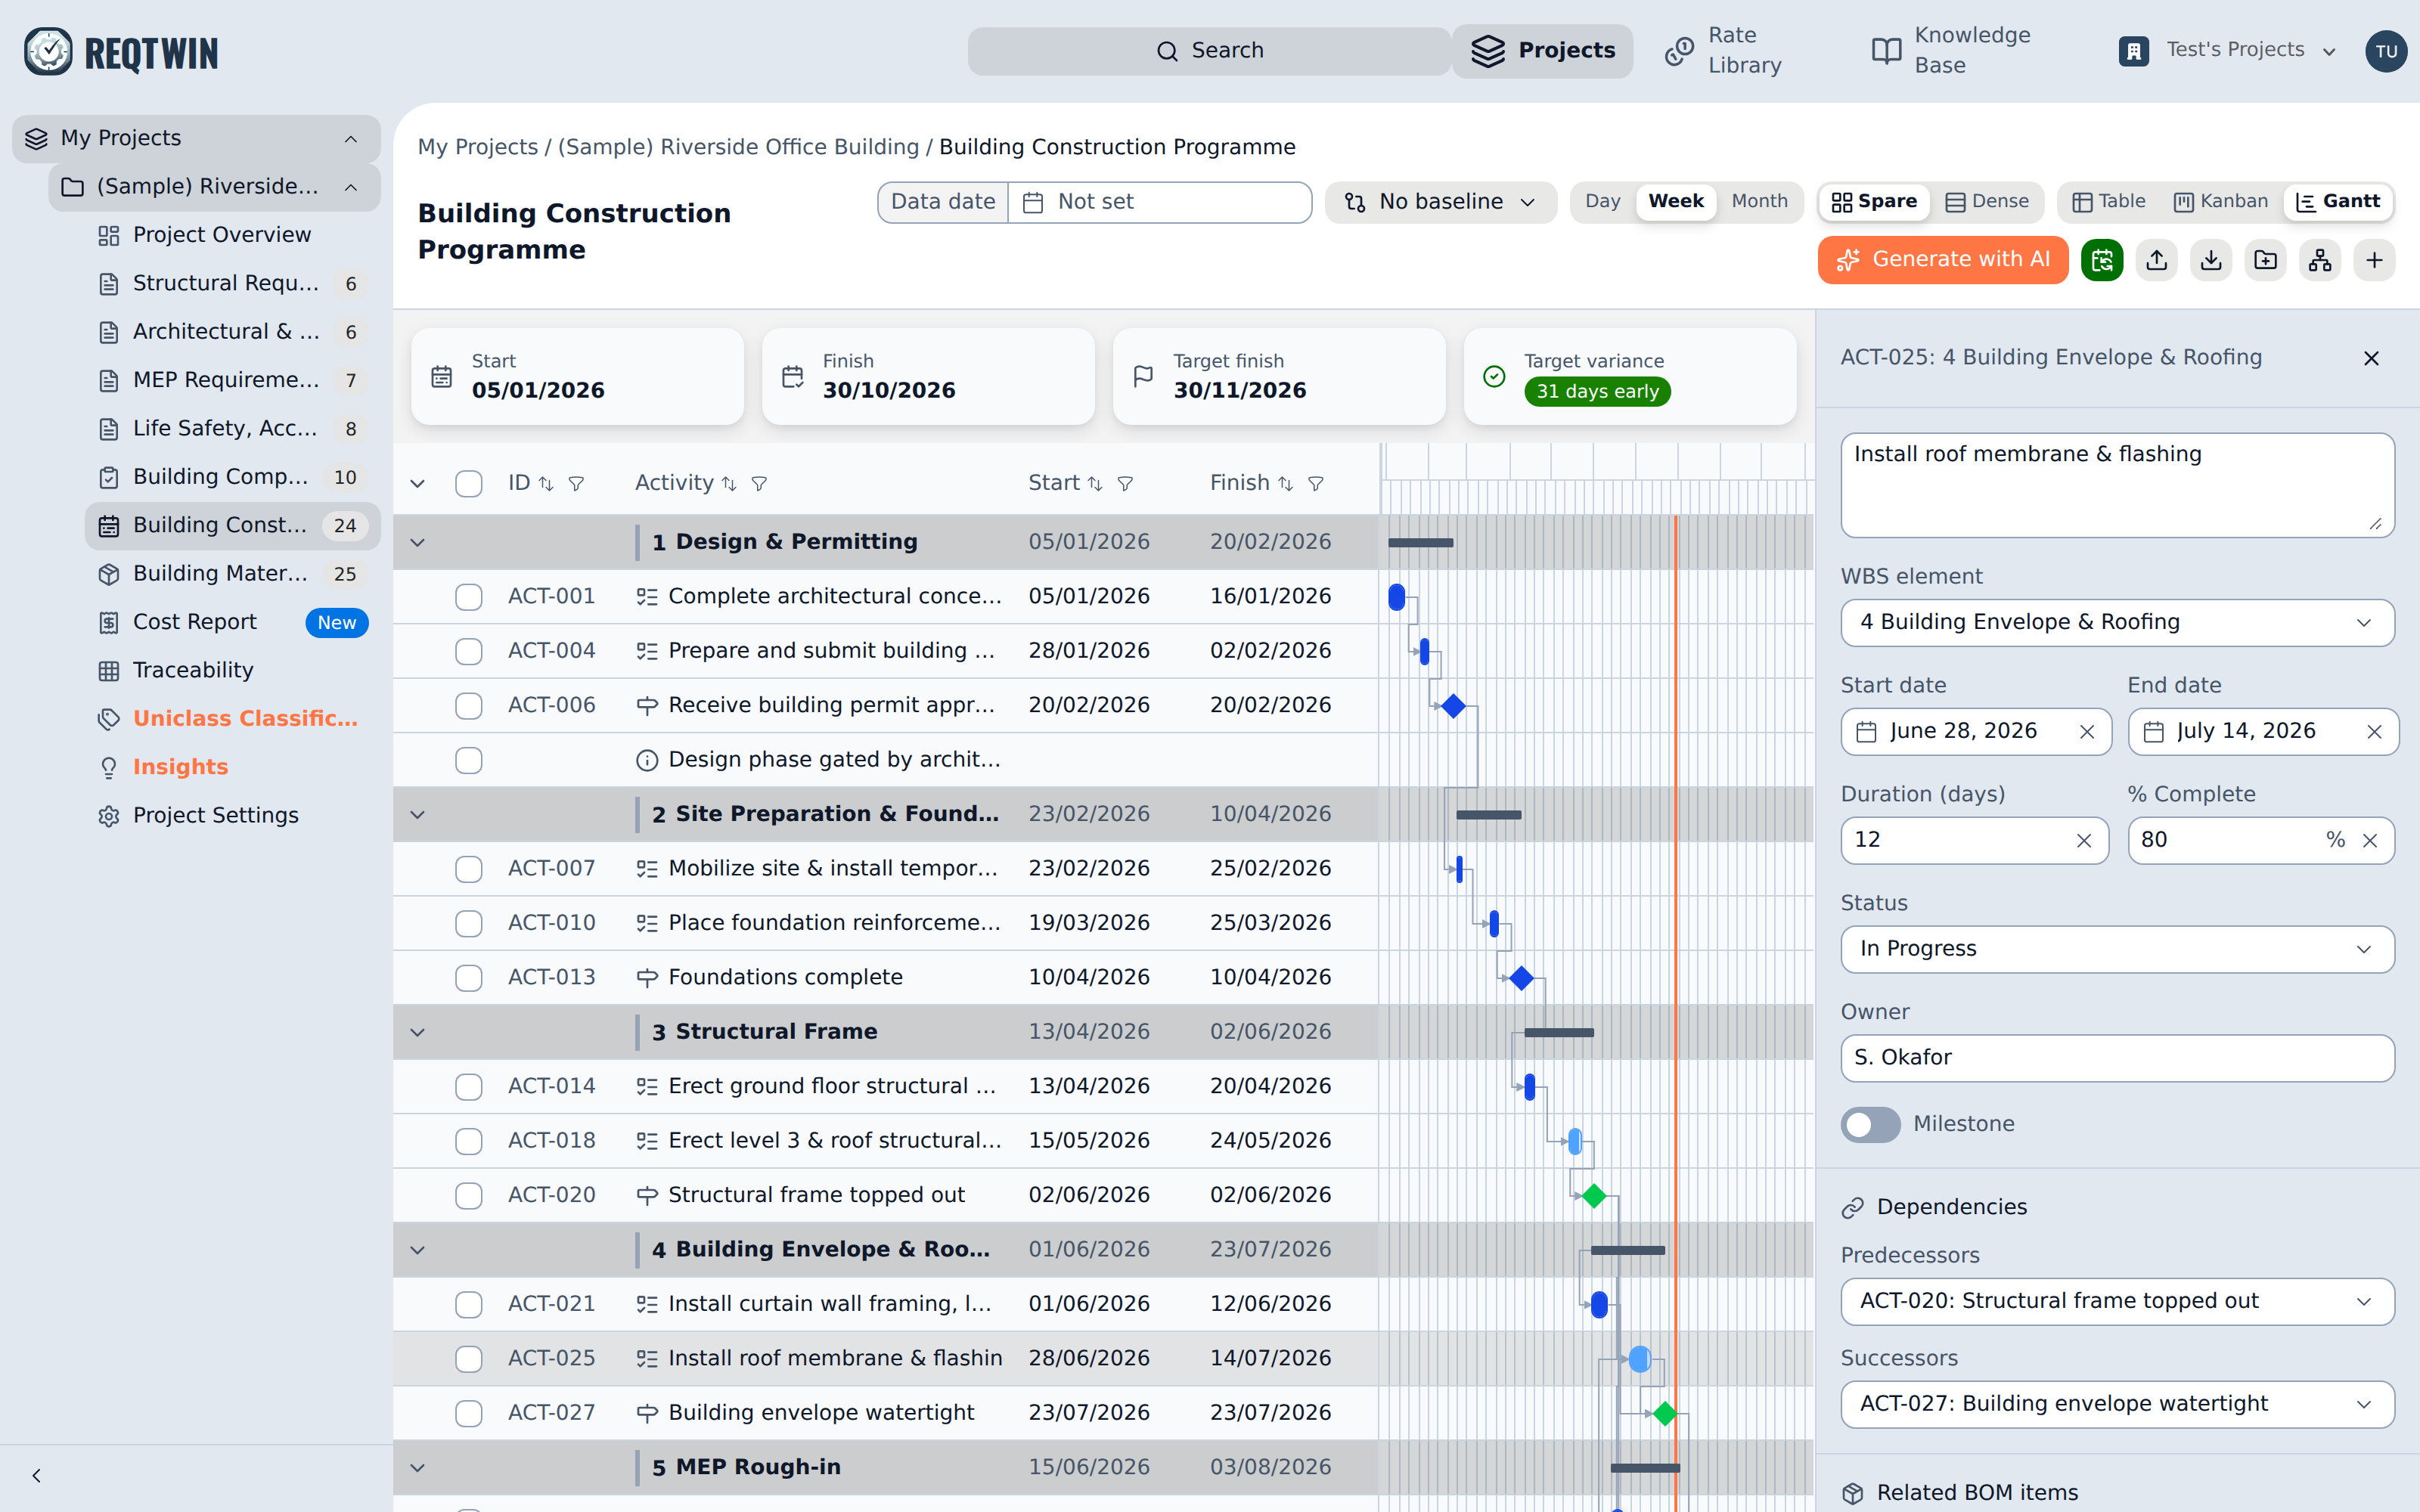Image resolution: width=2420 pixels, height=1512 pixels.
Task: Clear the Duration value 12
Action: tap(2084, 841)
